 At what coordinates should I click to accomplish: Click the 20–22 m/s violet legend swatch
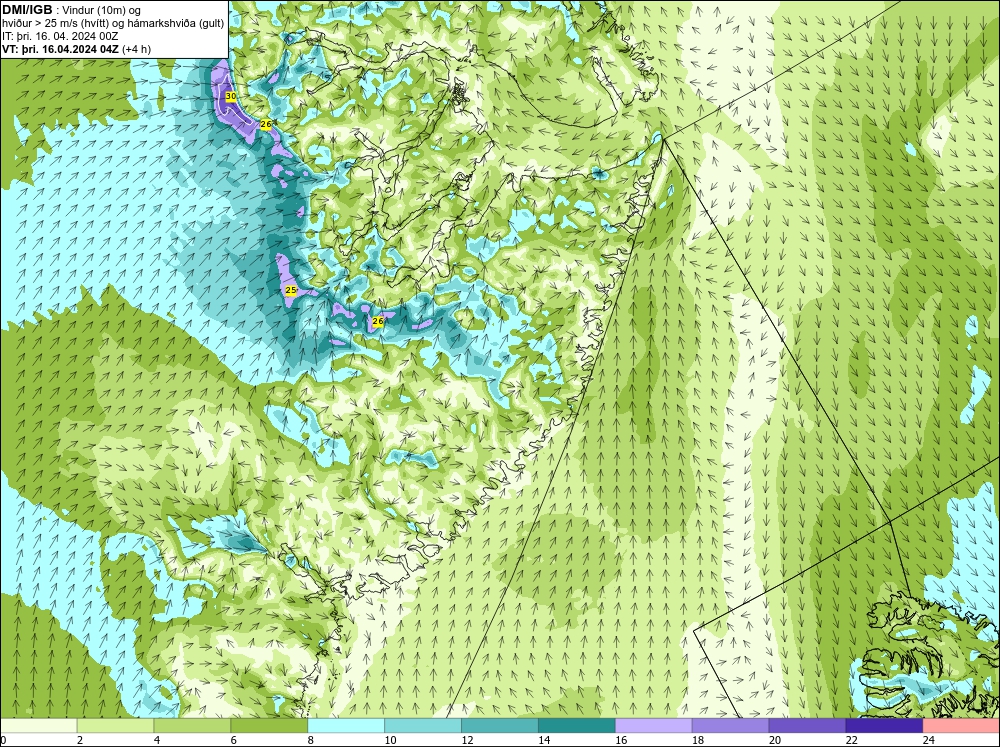807,726
